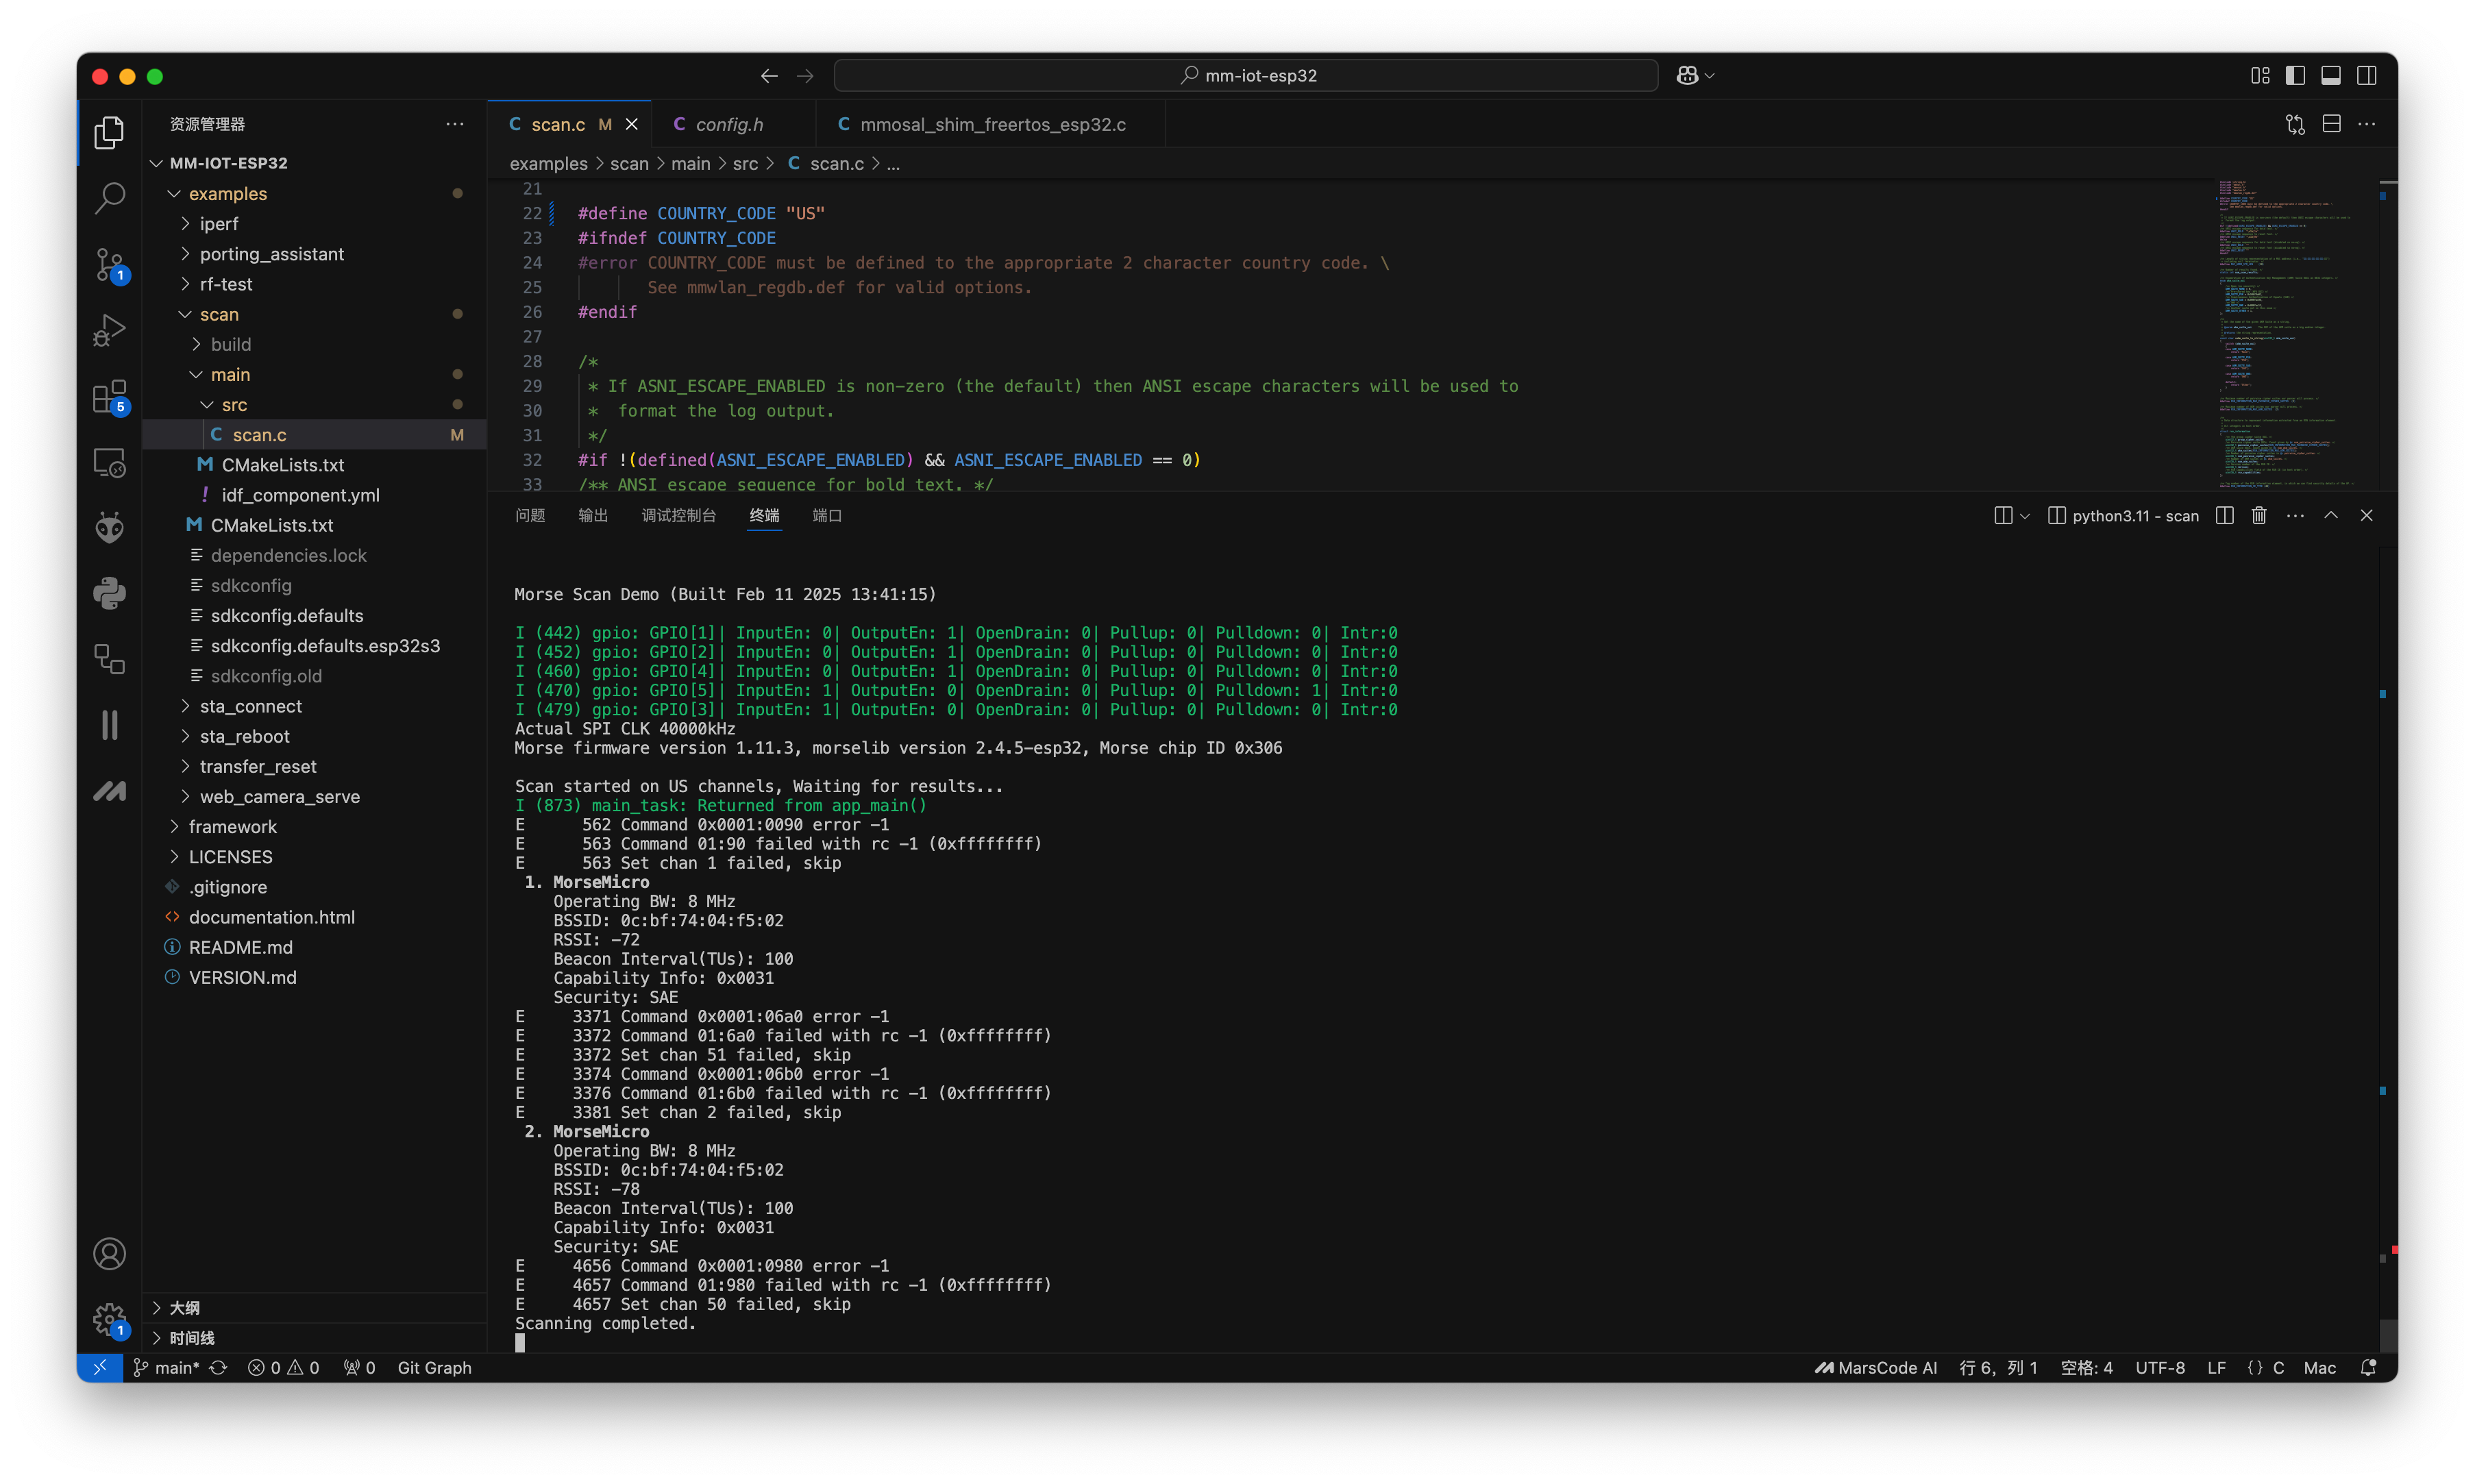The width and height of the screenshot is (2475, 1484).
Task: Open README.md file
Action: point(241,947)
